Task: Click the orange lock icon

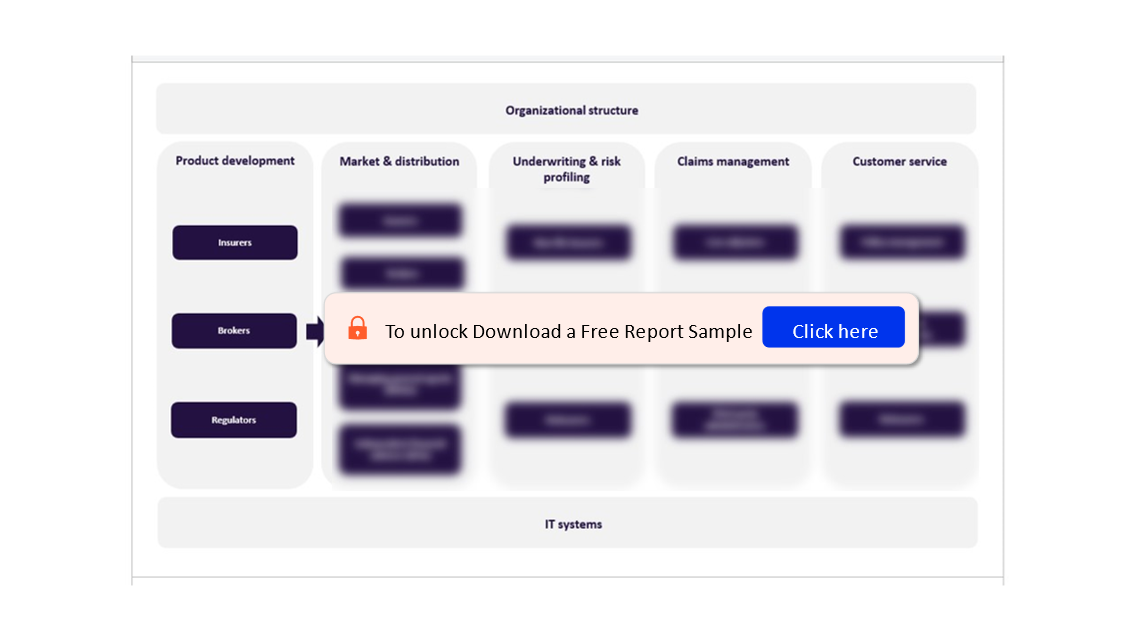Action: 357,328
